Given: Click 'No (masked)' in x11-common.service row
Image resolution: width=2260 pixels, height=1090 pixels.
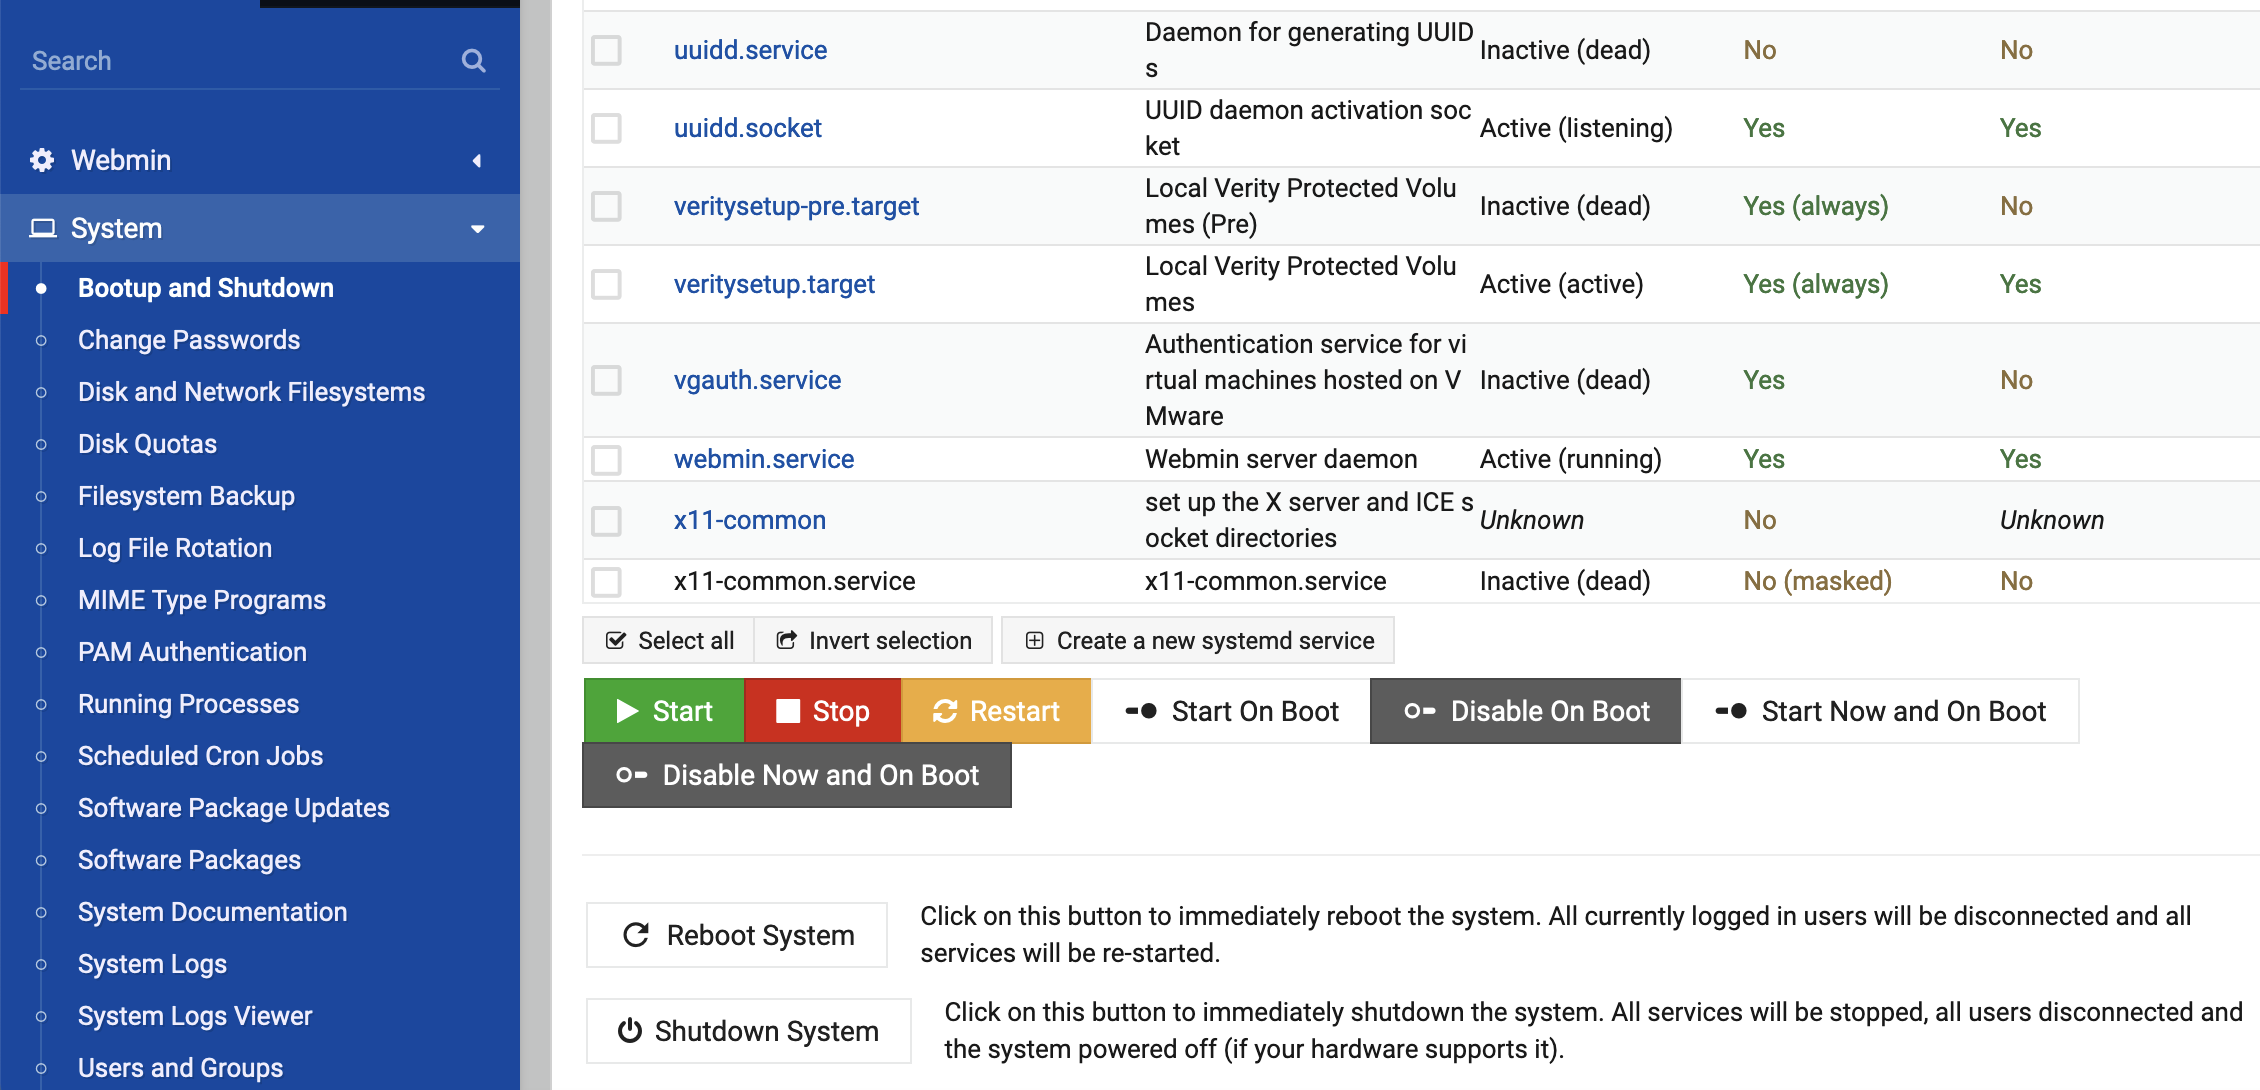Looking at the screenshot, I should pos(1818,581).
